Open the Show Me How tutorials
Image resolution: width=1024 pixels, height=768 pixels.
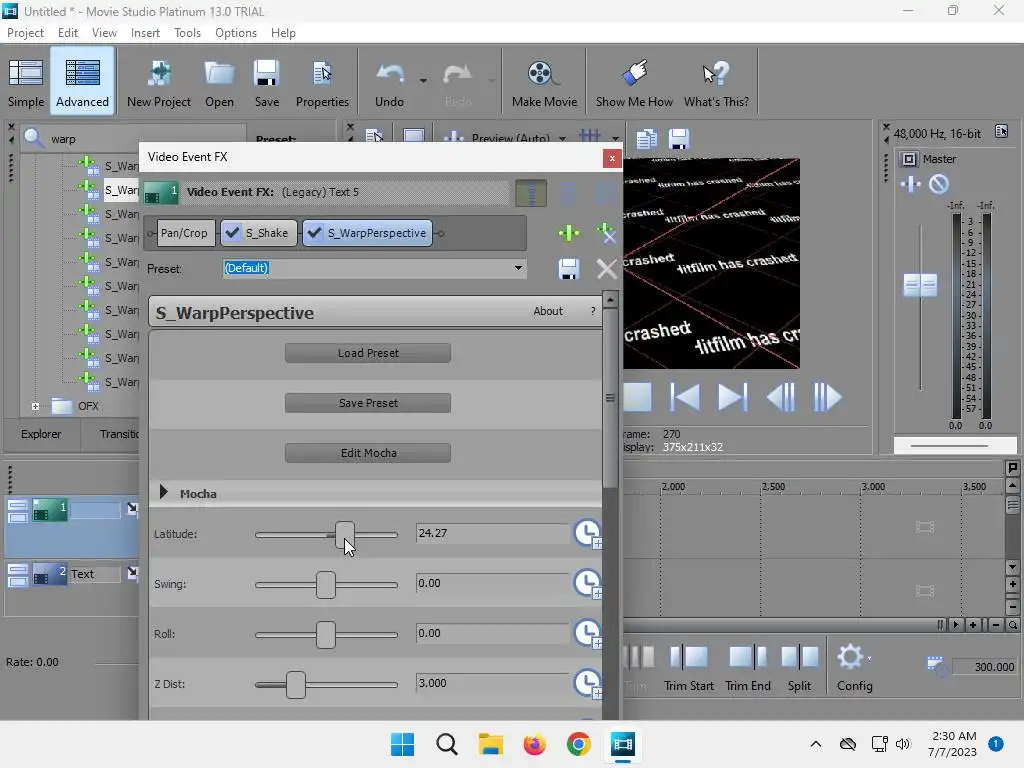(x=634, y=82)
